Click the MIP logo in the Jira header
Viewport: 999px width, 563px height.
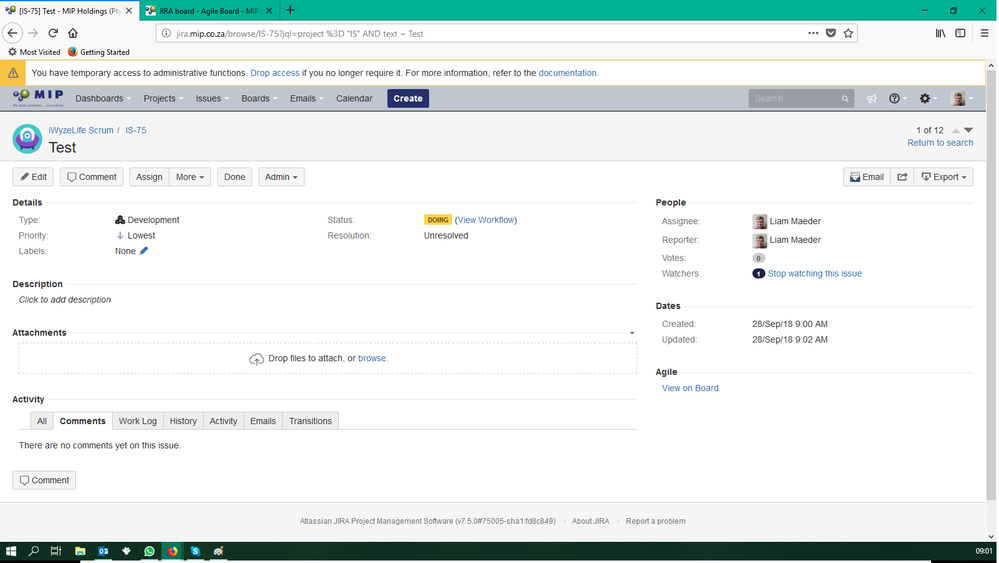coord(38,97)
